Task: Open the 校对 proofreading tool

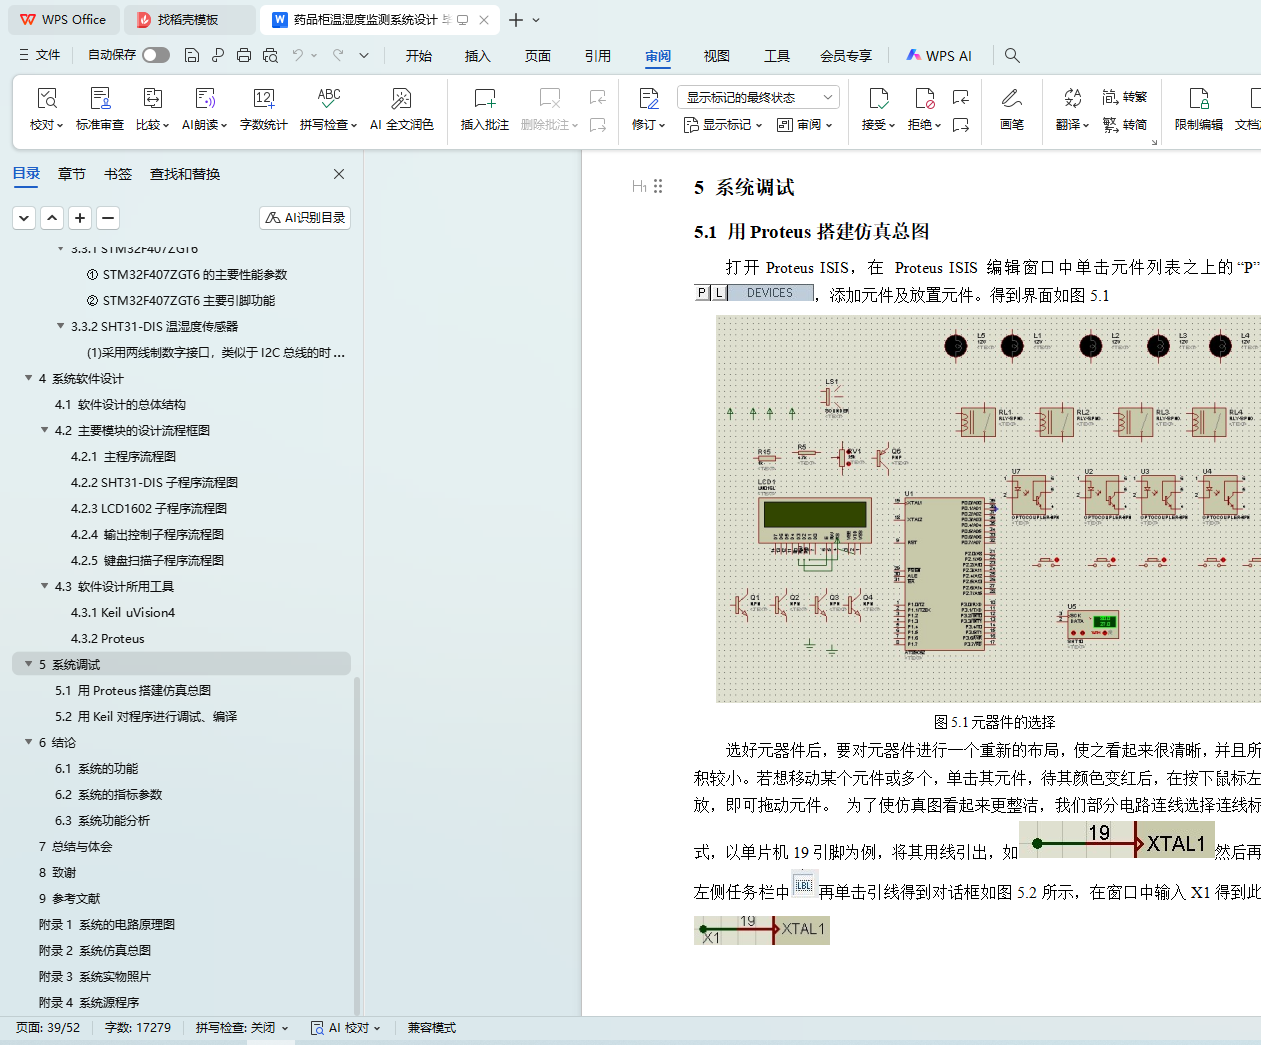Action: tap(46, 109)
